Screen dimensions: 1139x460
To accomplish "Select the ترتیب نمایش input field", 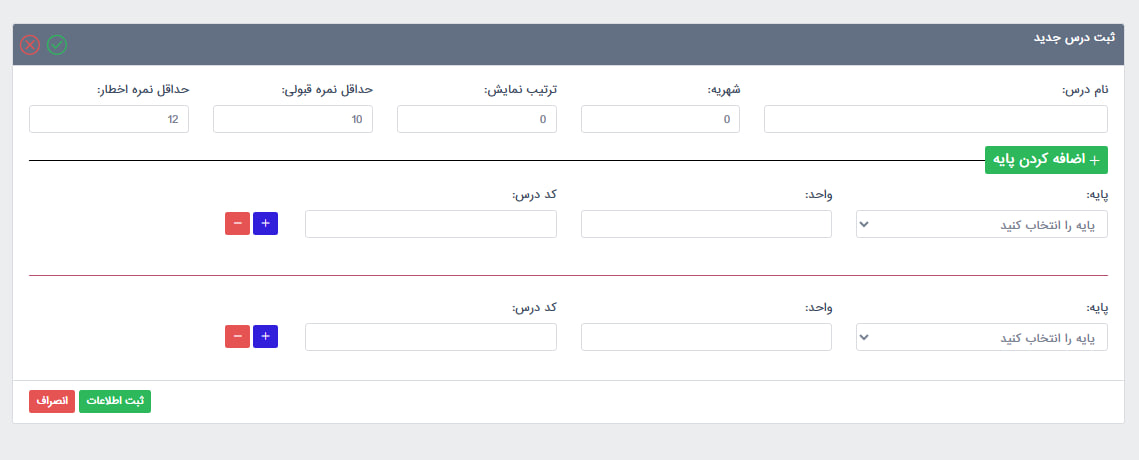I will click(x=476, y=120).
